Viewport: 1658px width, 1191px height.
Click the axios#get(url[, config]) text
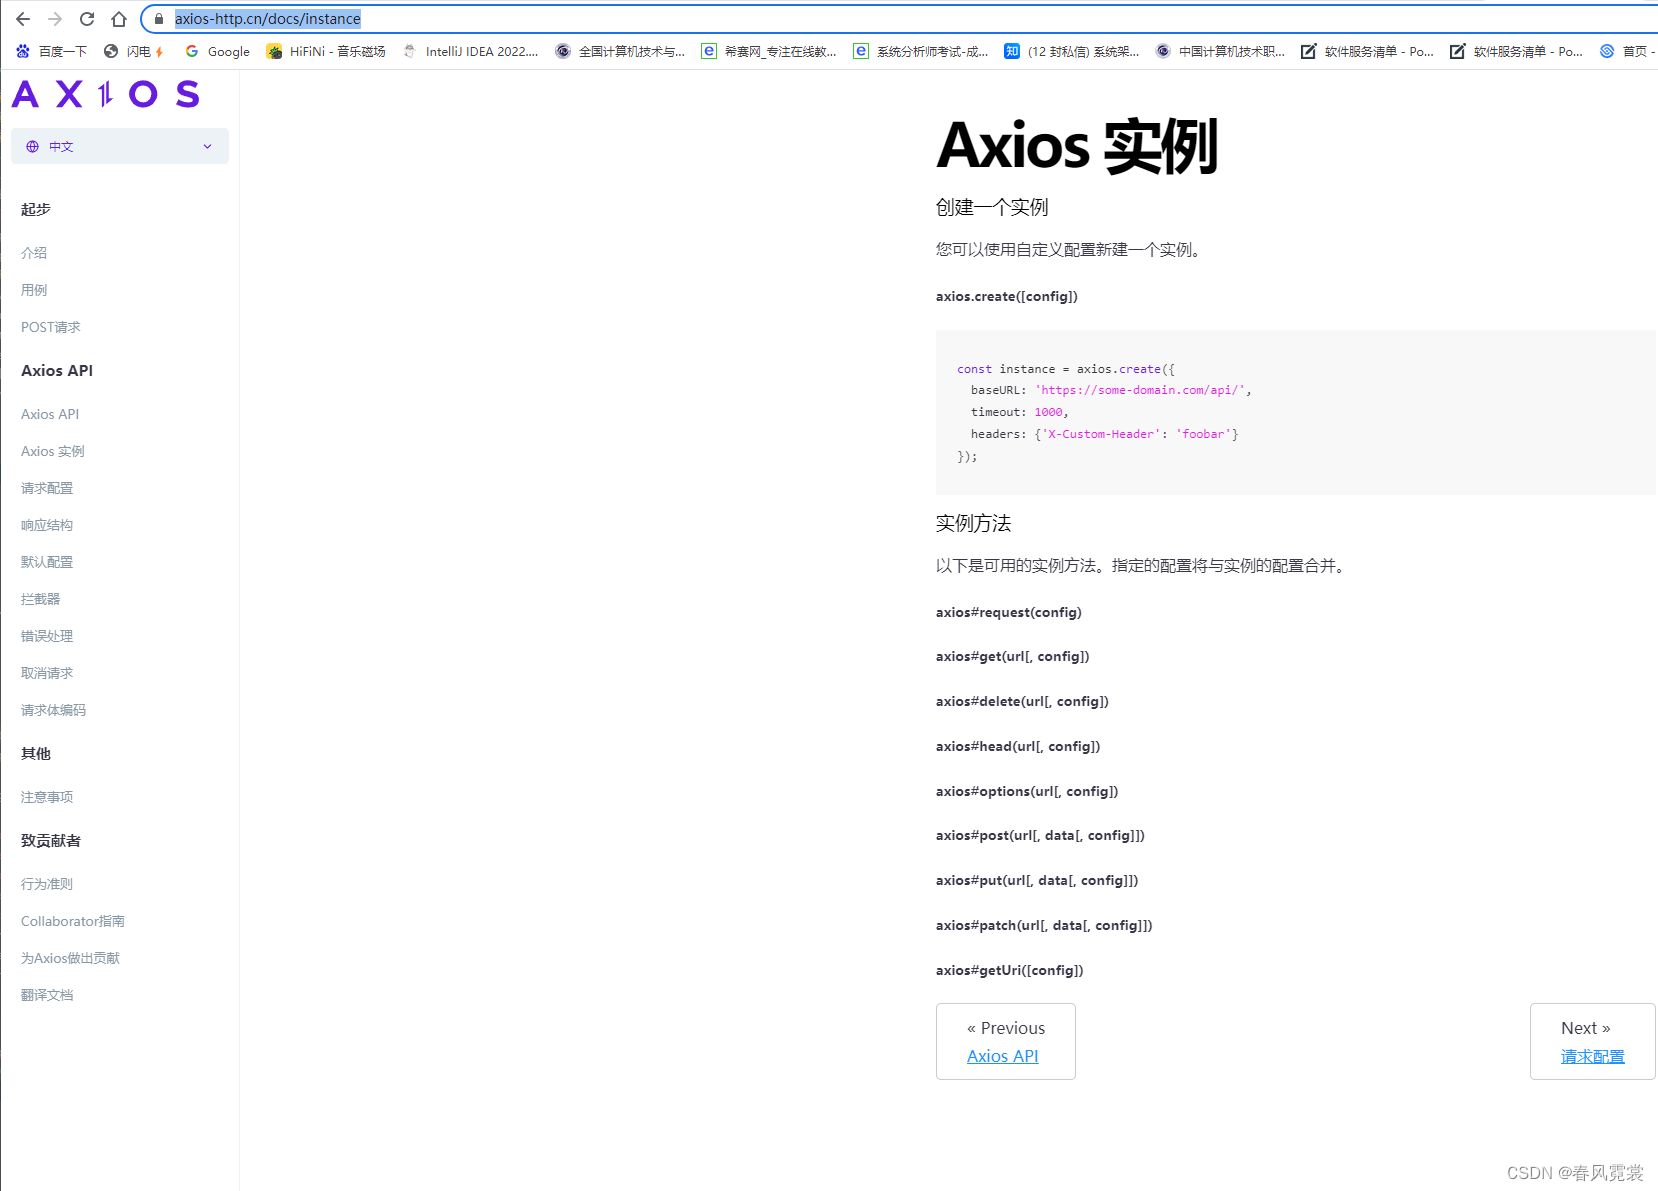click(1013, 656)
